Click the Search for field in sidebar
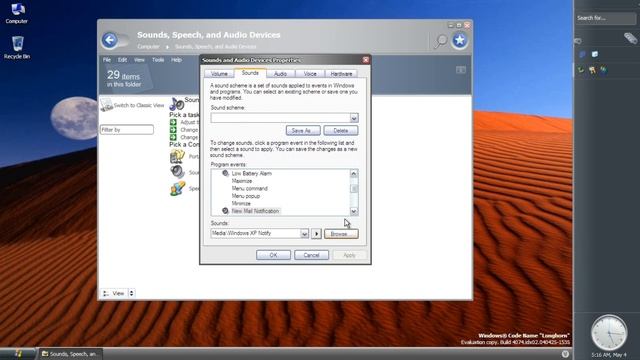Screen dimensions: 640x360 click(x=606, y=18)
